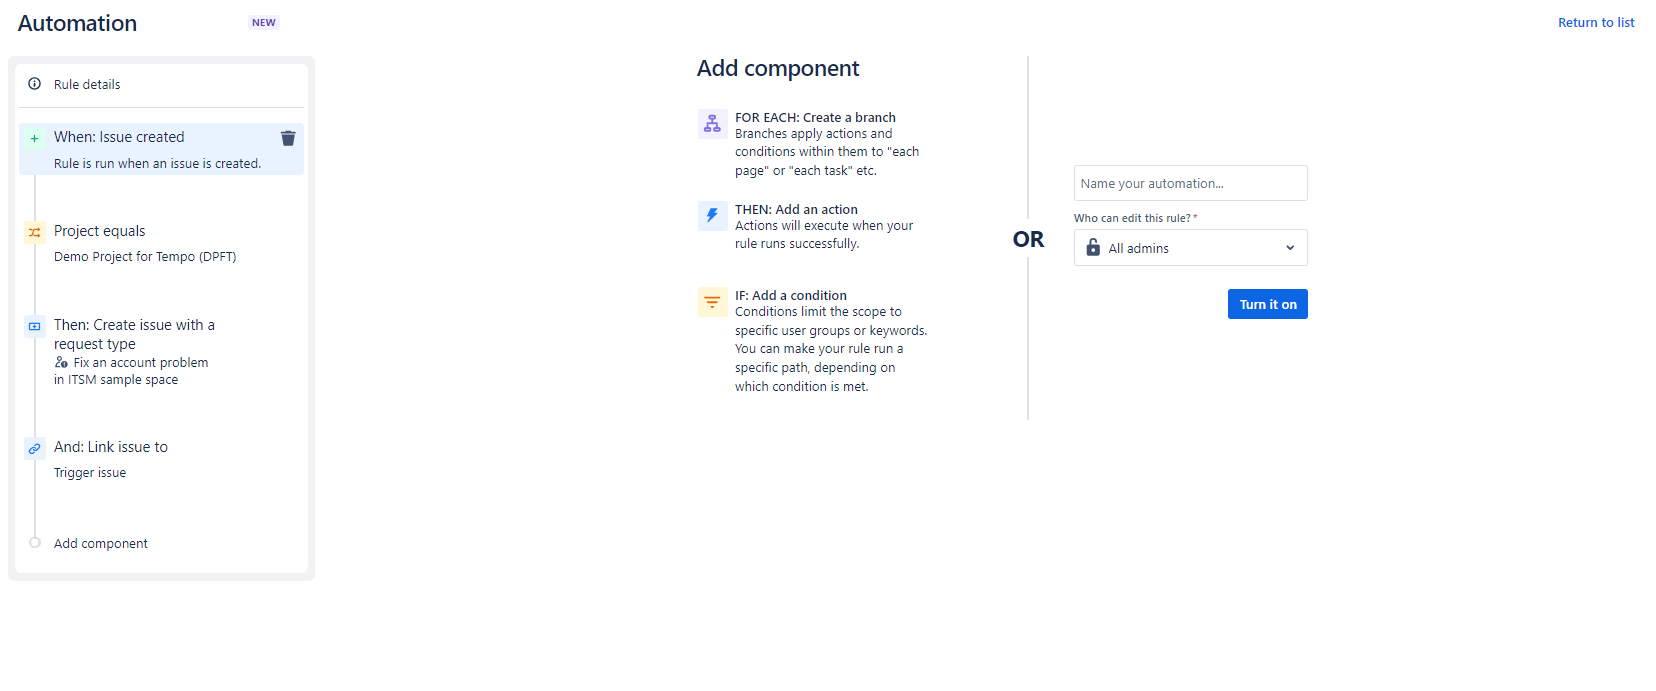Select "IF: Add a condition" component
This screenshot has width=1656, height=691.
click(791, 295)
